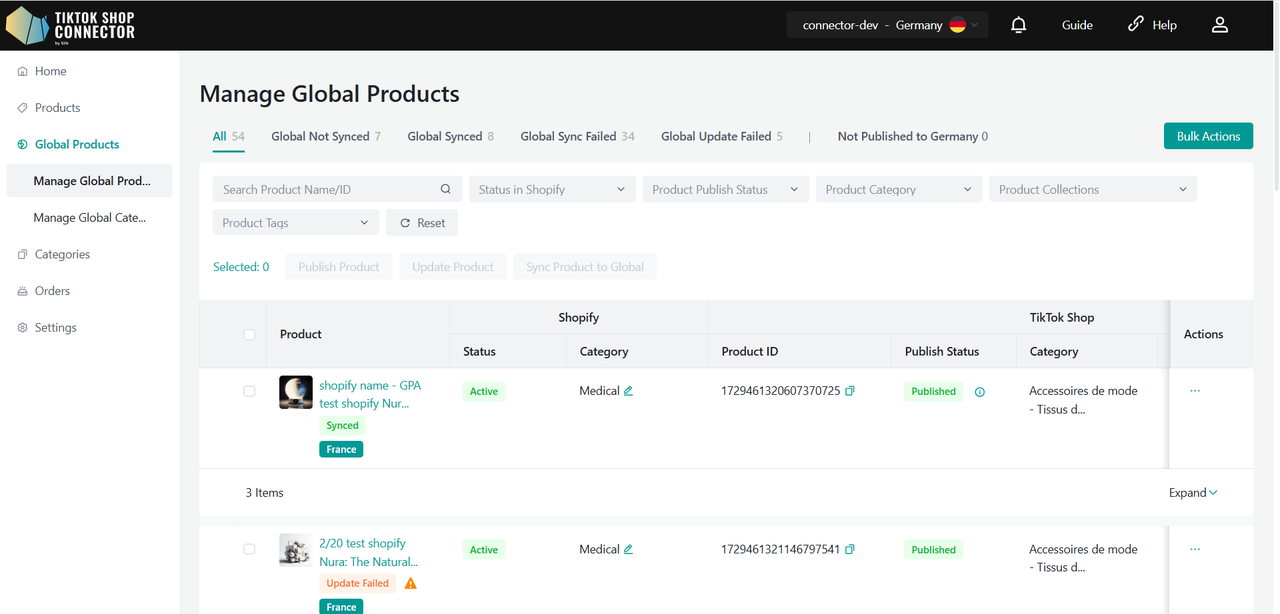Open Categories in the sidebar
The width and height of the screenshot is (1280, 614).
tap(62, 254)
